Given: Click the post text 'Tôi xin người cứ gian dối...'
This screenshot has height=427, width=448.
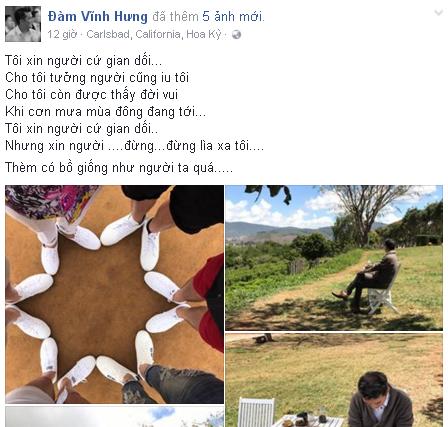Looking at the screenshot, I should pos(84,61).
